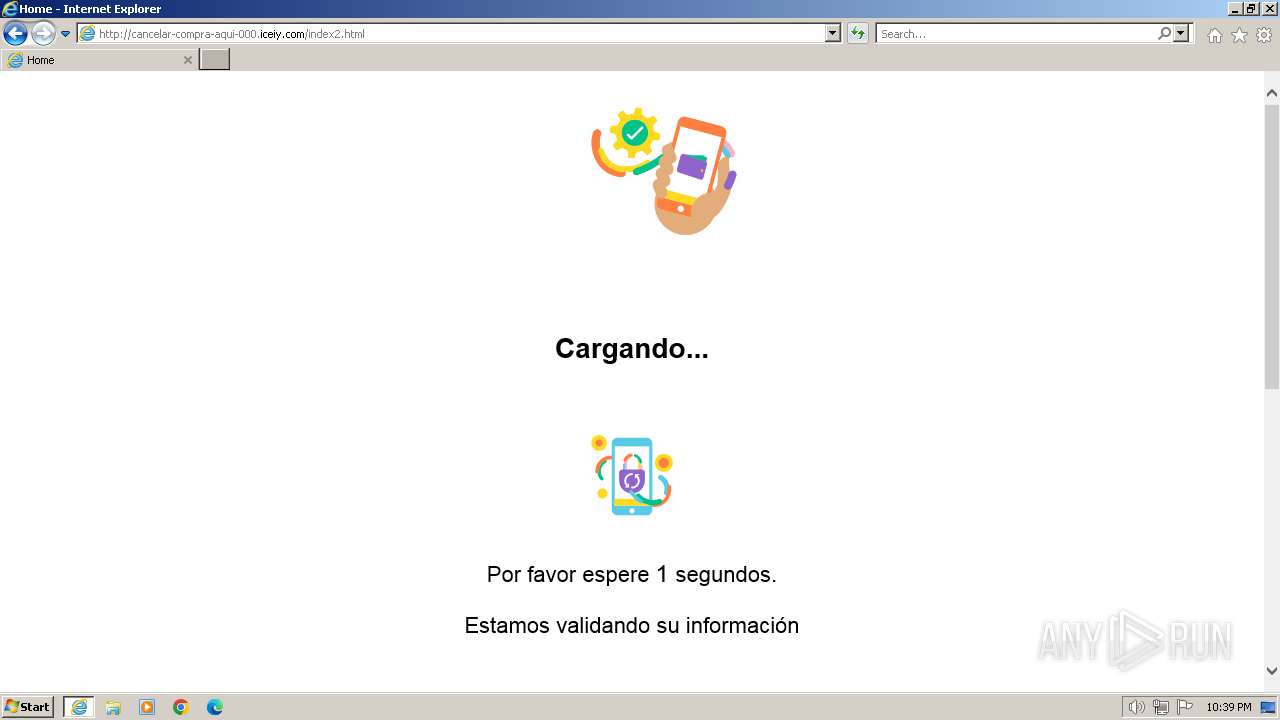Click inside the Search box
1280x720 pixels.
[x=1016, y=34]
